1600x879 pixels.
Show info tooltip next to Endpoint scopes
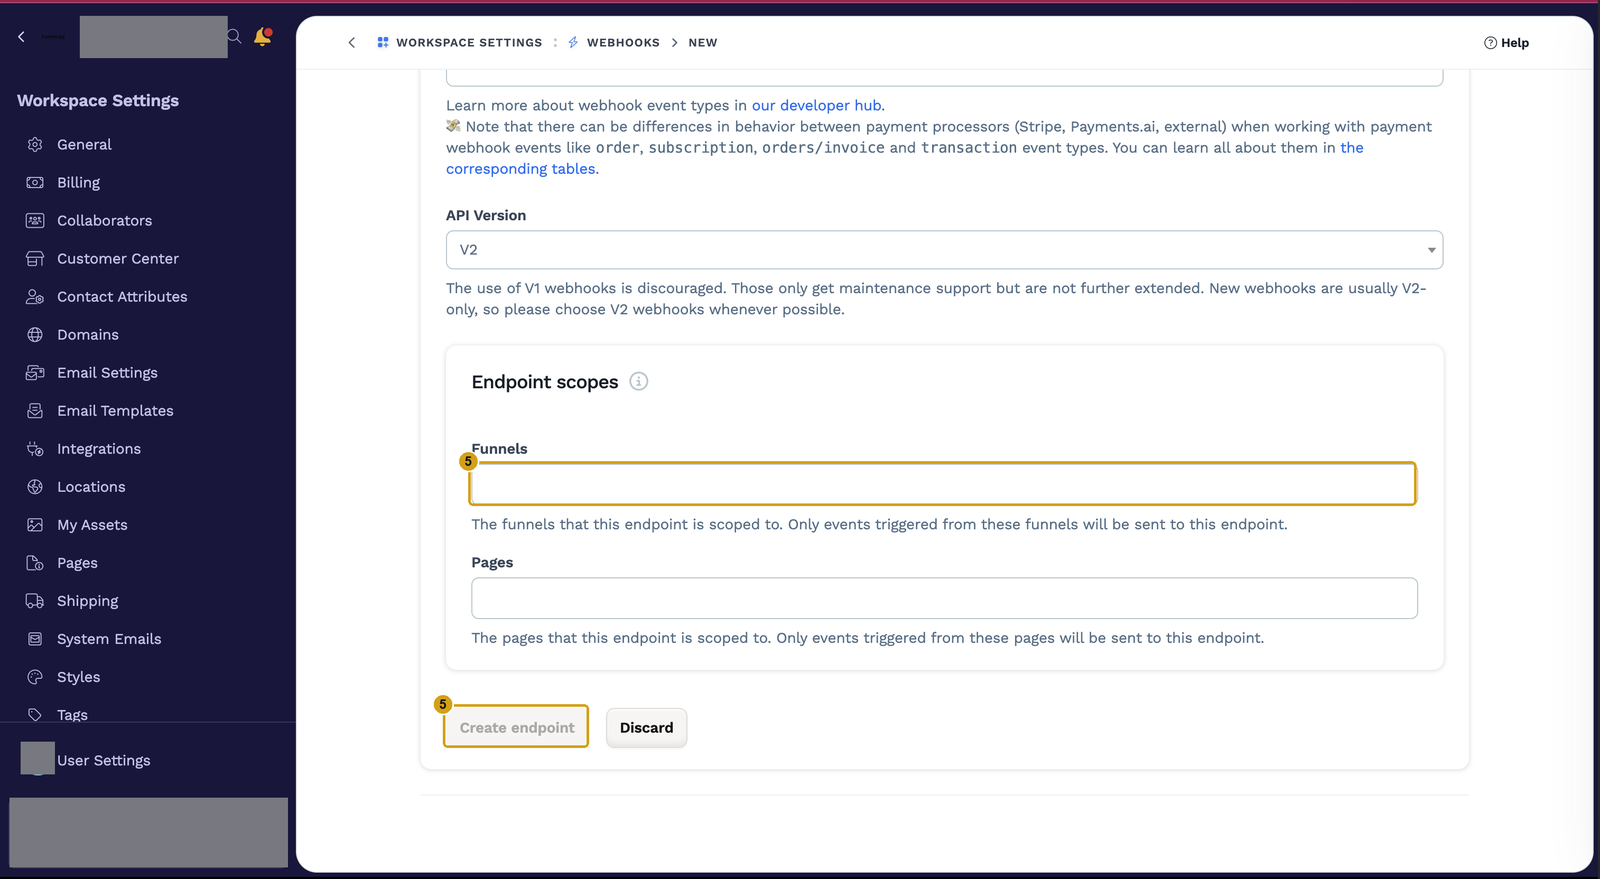[639, 381]
